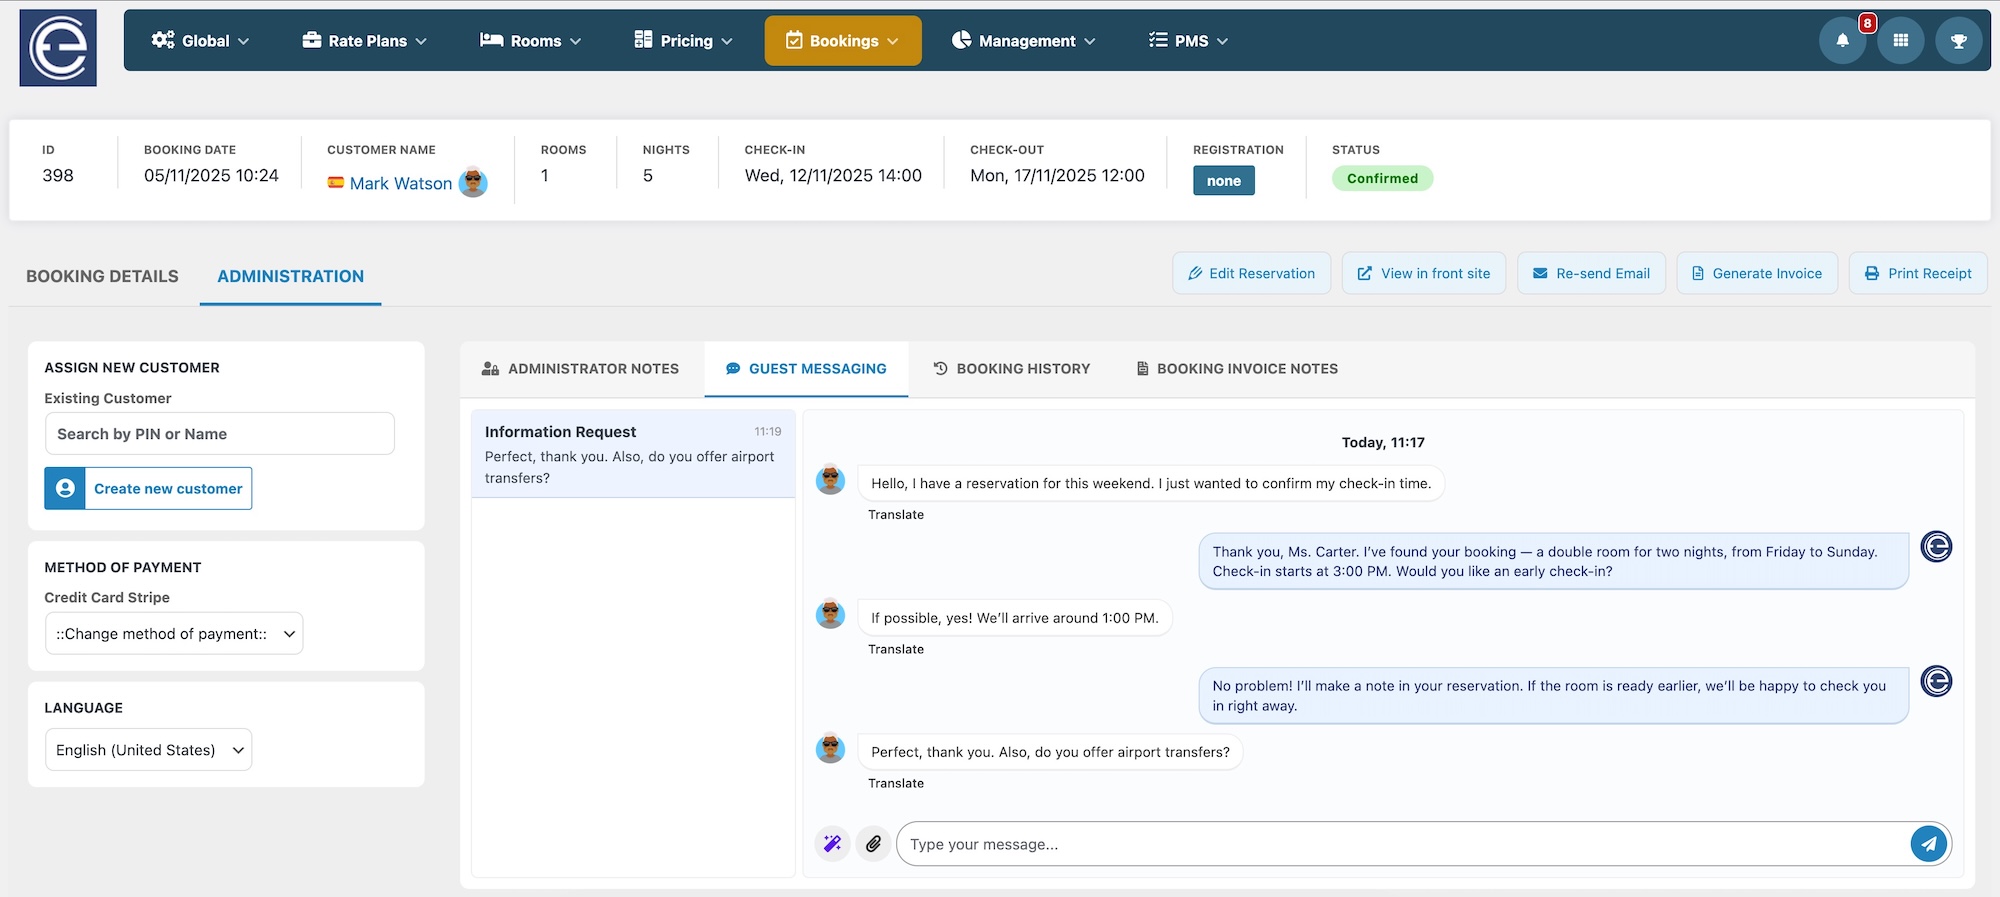Open the Administrator Notes tab
This screenshot has width=2000, height=897.
[580, 369]
